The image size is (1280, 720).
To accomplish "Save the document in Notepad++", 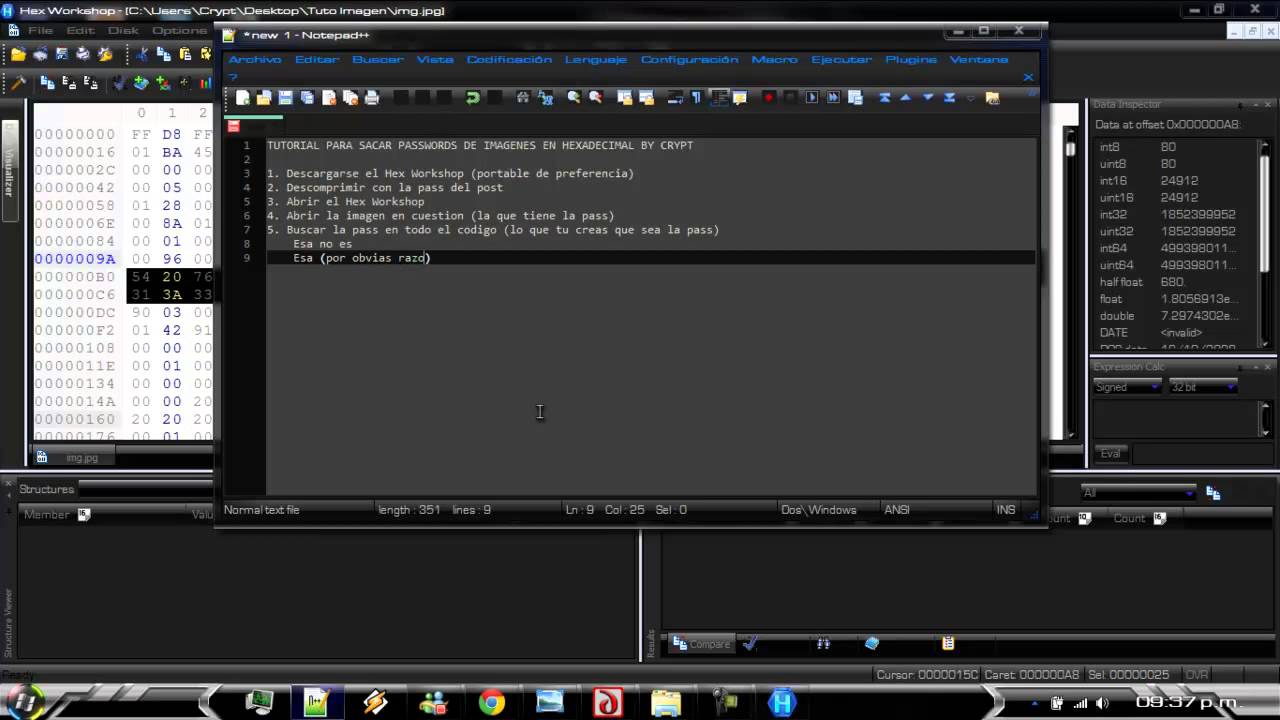I will [x=286, y=97].
